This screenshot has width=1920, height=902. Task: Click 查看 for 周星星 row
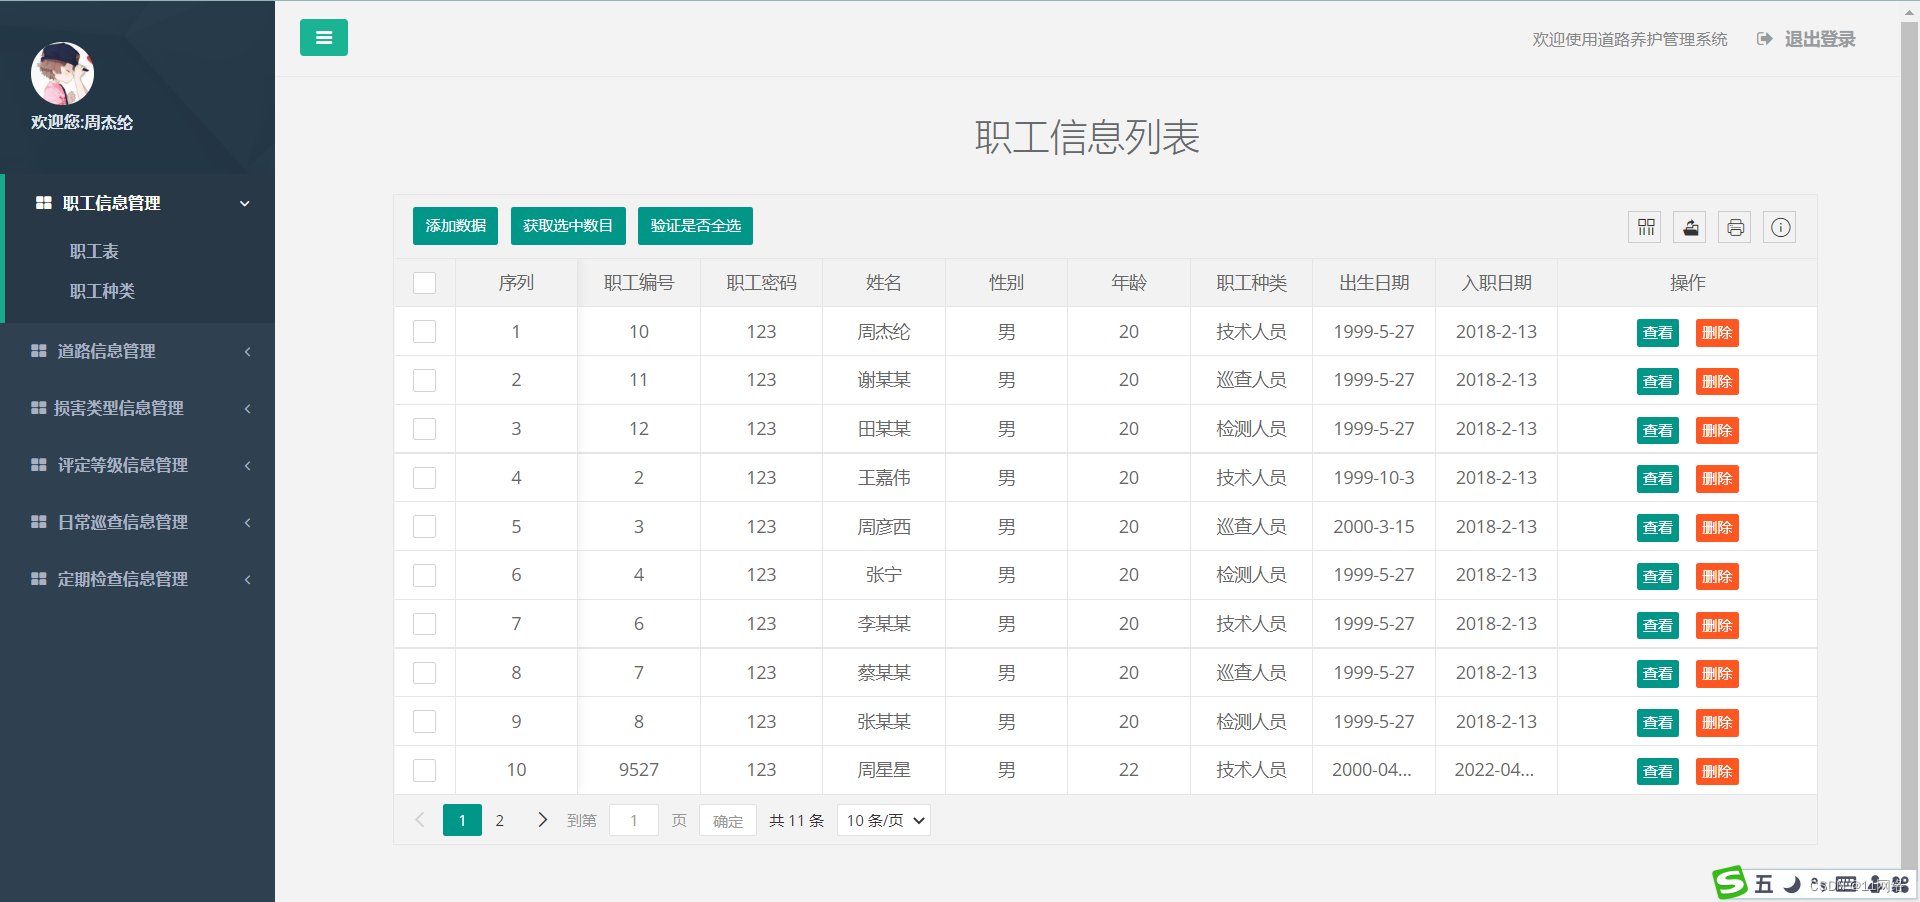click(x=1658, y=771)
